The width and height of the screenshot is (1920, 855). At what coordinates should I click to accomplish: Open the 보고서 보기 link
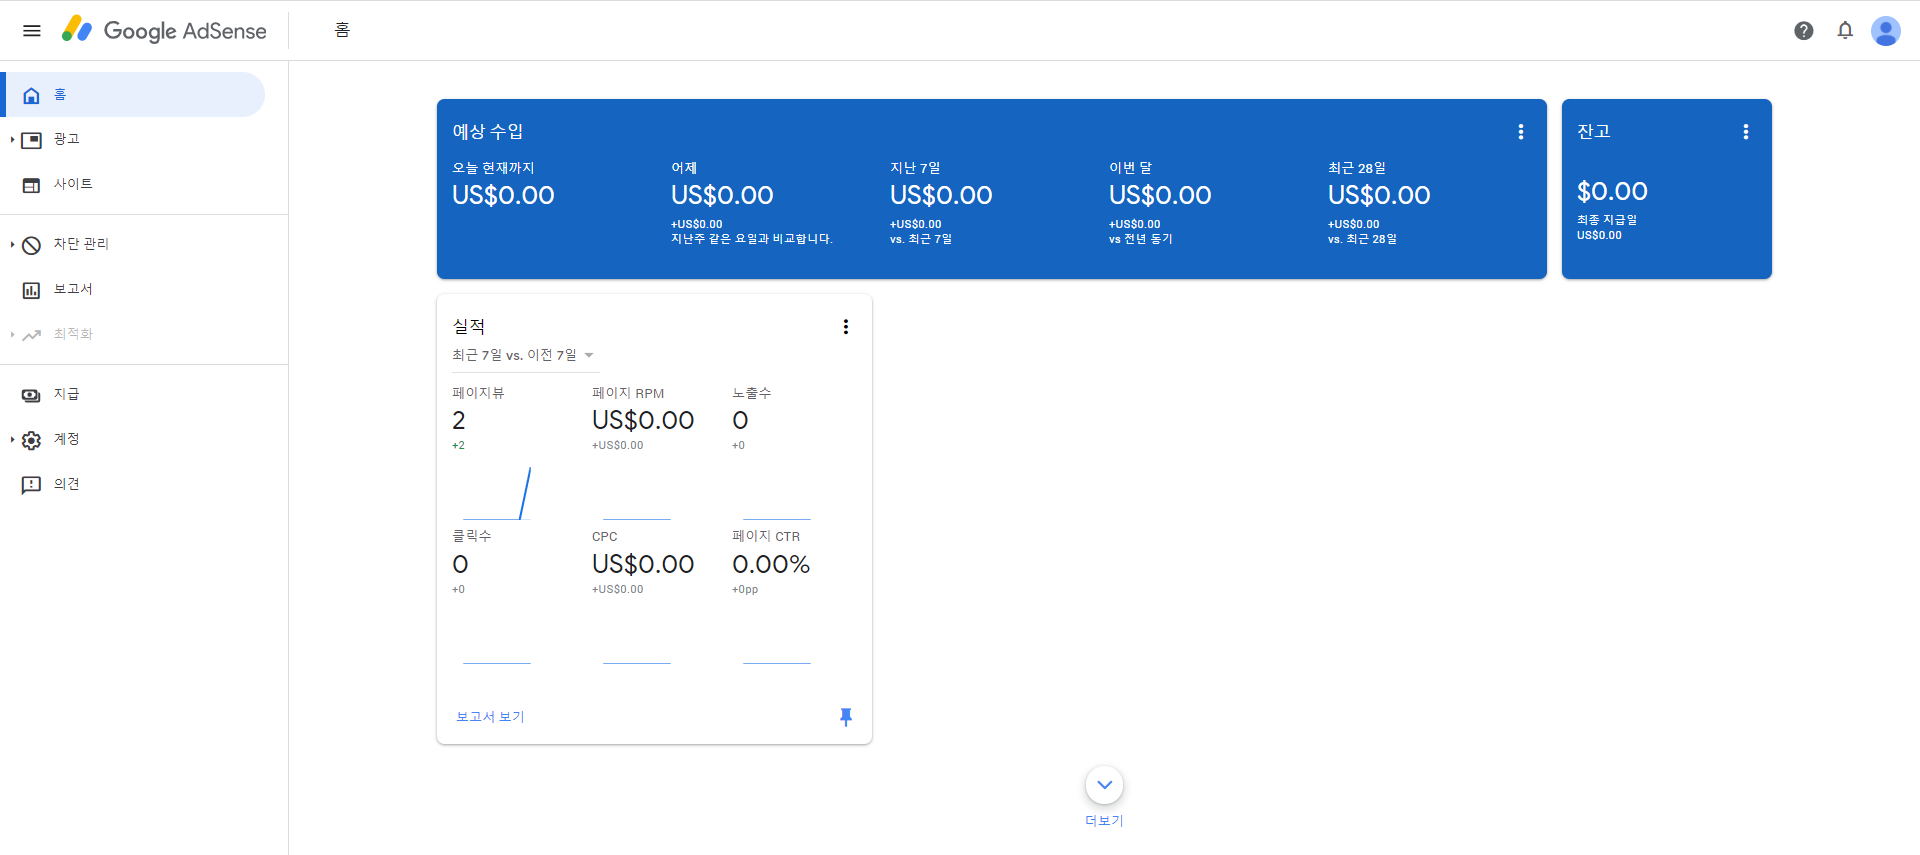tap(490, 717)
